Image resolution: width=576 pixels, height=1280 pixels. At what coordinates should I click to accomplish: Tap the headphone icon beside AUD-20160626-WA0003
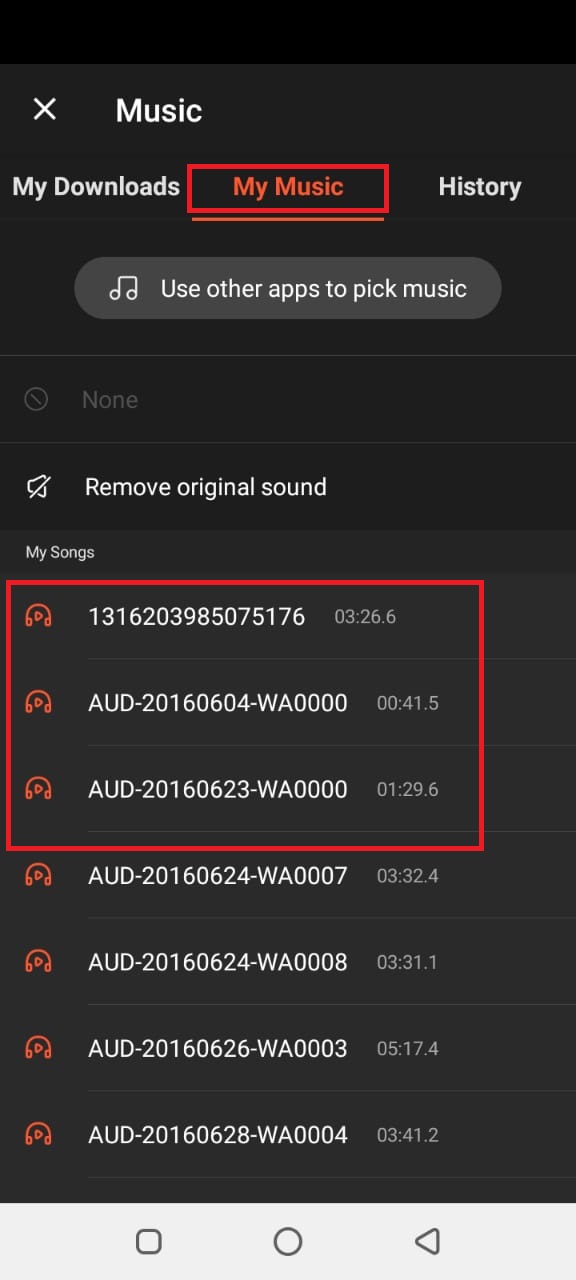click(38, 1048)
